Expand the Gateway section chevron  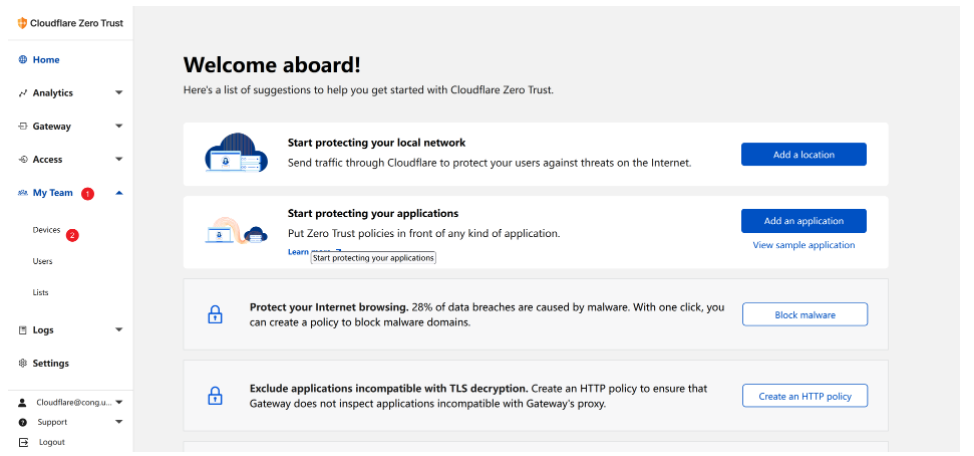point(119,127)
